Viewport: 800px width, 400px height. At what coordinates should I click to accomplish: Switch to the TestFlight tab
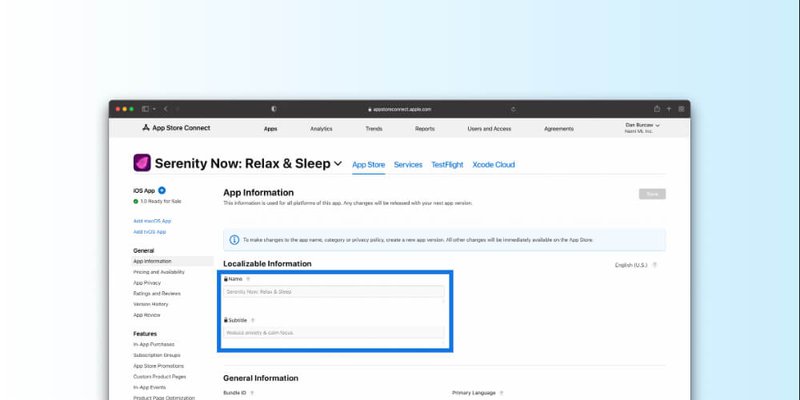pos(447,165)
